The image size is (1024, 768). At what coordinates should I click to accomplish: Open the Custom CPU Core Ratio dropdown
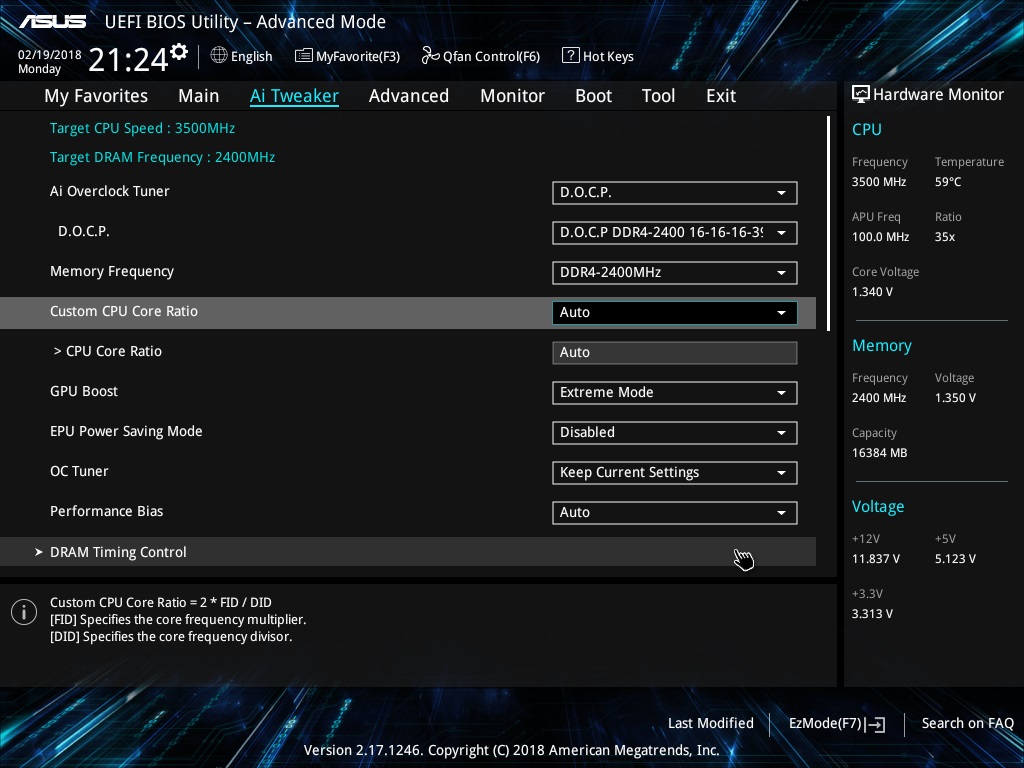pyautogui.click(x=675, y=312)
